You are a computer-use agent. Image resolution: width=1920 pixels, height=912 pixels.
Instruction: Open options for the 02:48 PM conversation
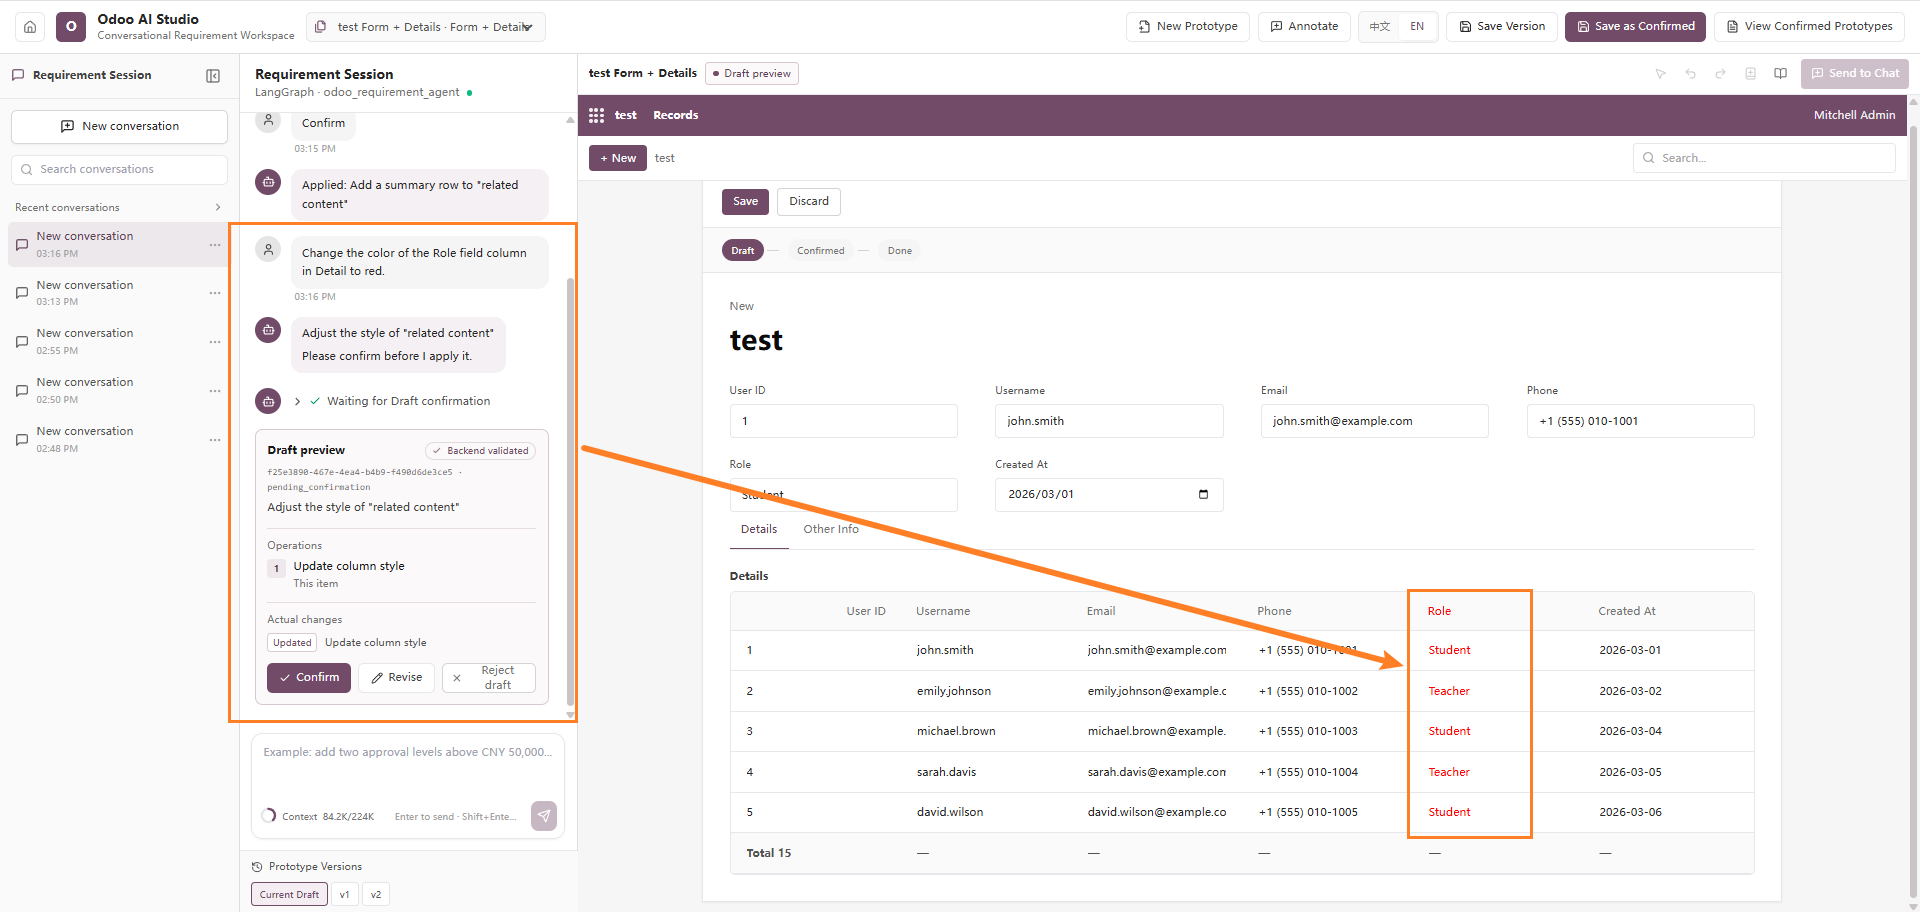click(215, 440)
